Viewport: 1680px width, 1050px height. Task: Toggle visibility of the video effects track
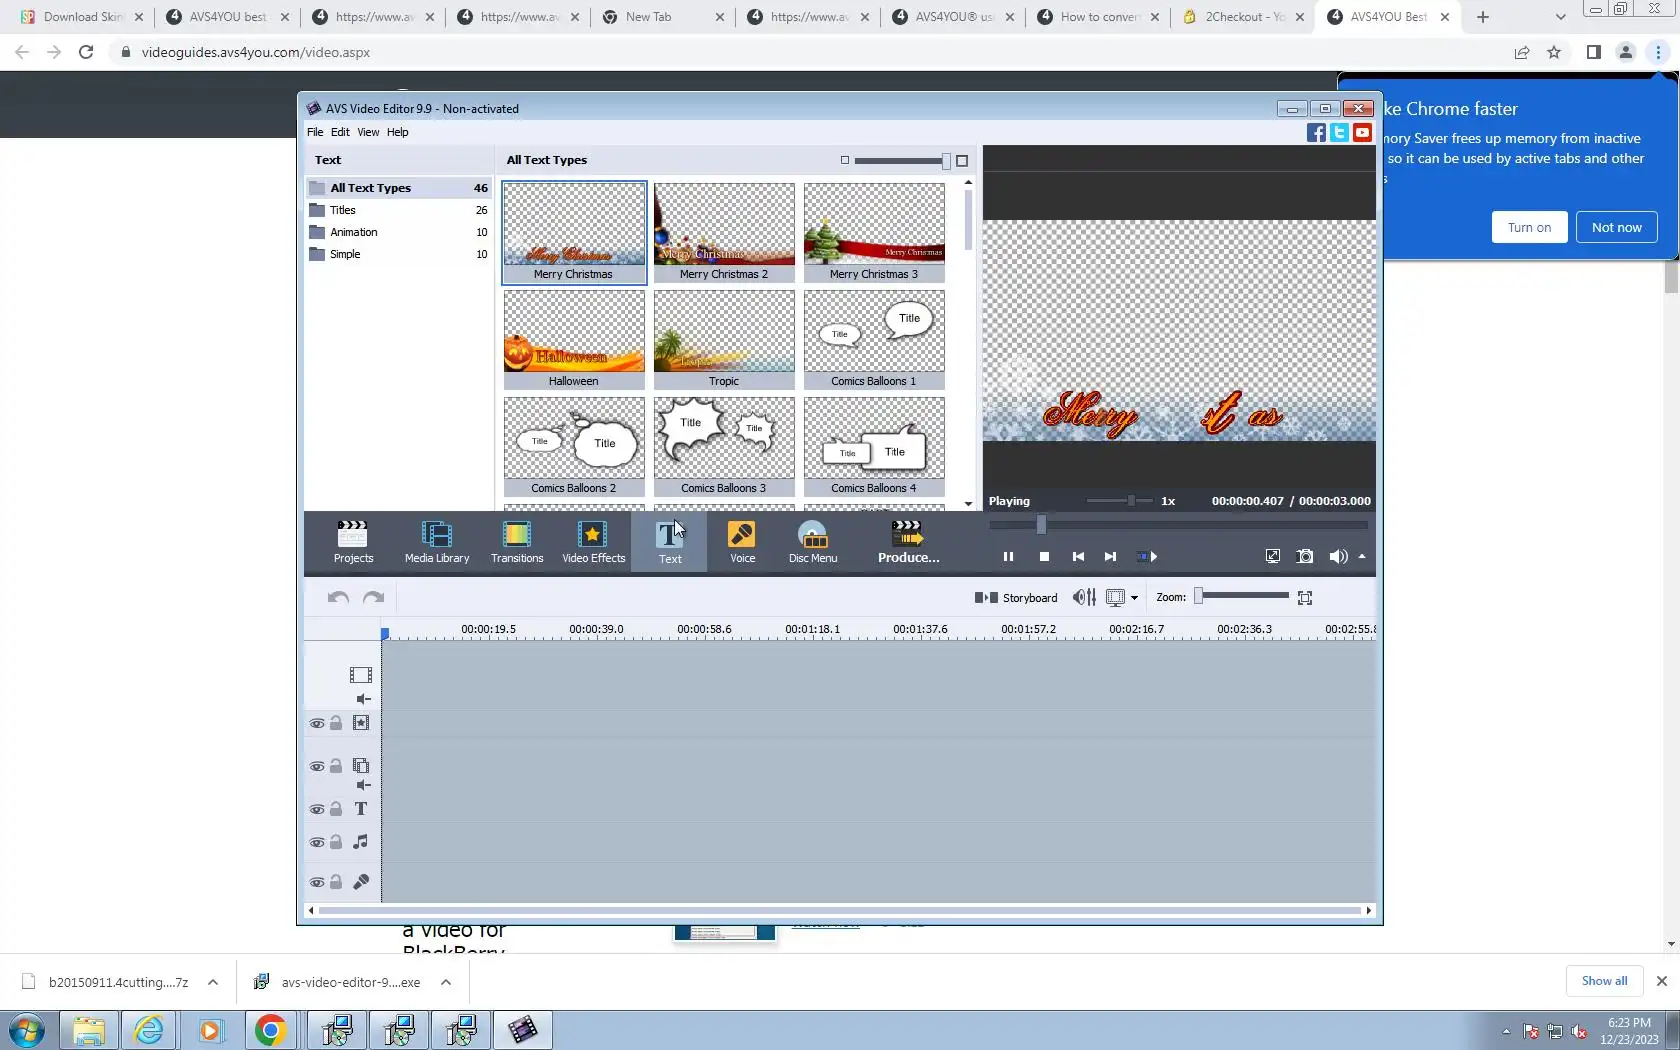317,724
